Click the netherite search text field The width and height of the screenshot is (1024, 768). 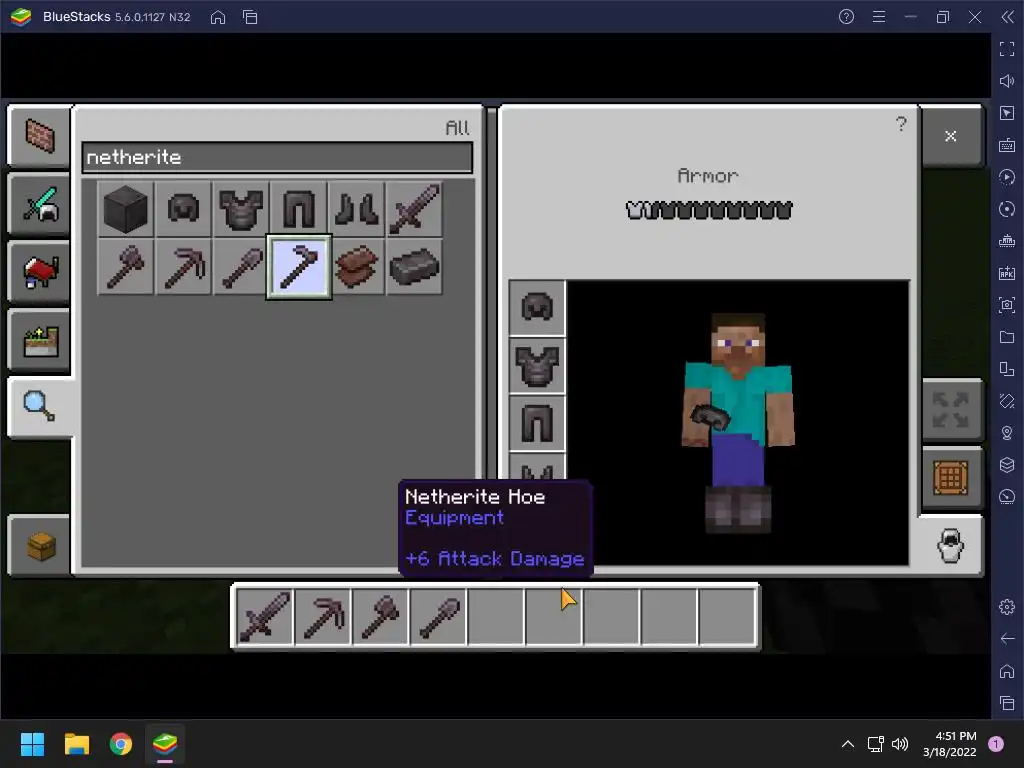coord(277,157)
